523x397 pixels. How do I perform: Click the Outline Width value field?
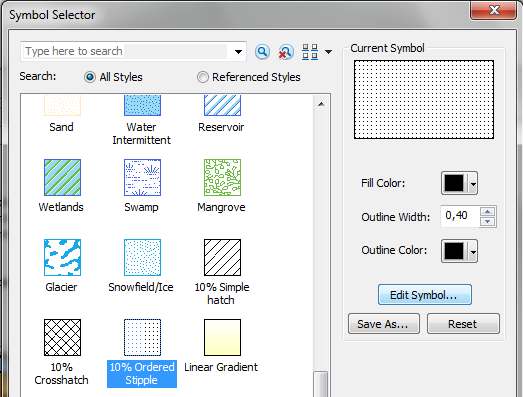[x=461, y=216]
